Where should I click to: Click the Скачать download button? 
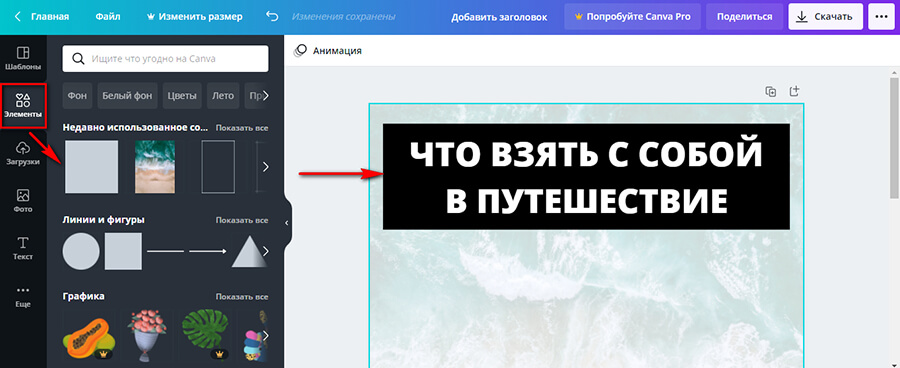[825, 17]
